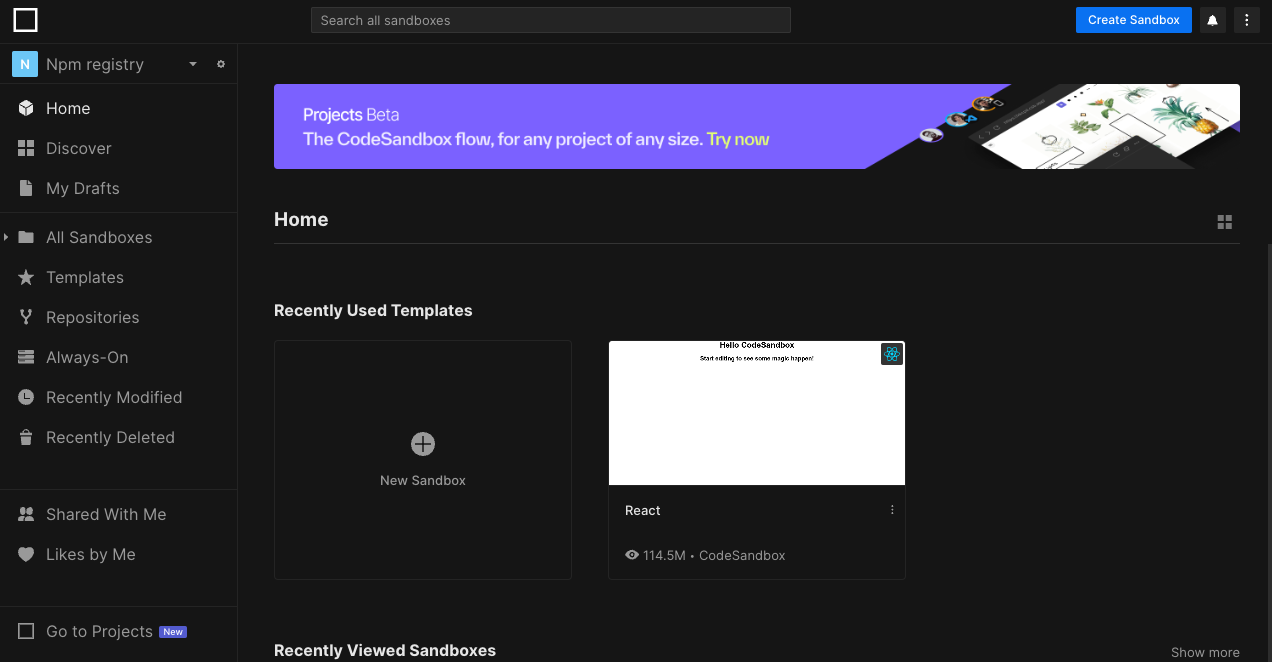1272x662 pixels.
Task: Click the Go to Projects square icon
Action: 26,631
